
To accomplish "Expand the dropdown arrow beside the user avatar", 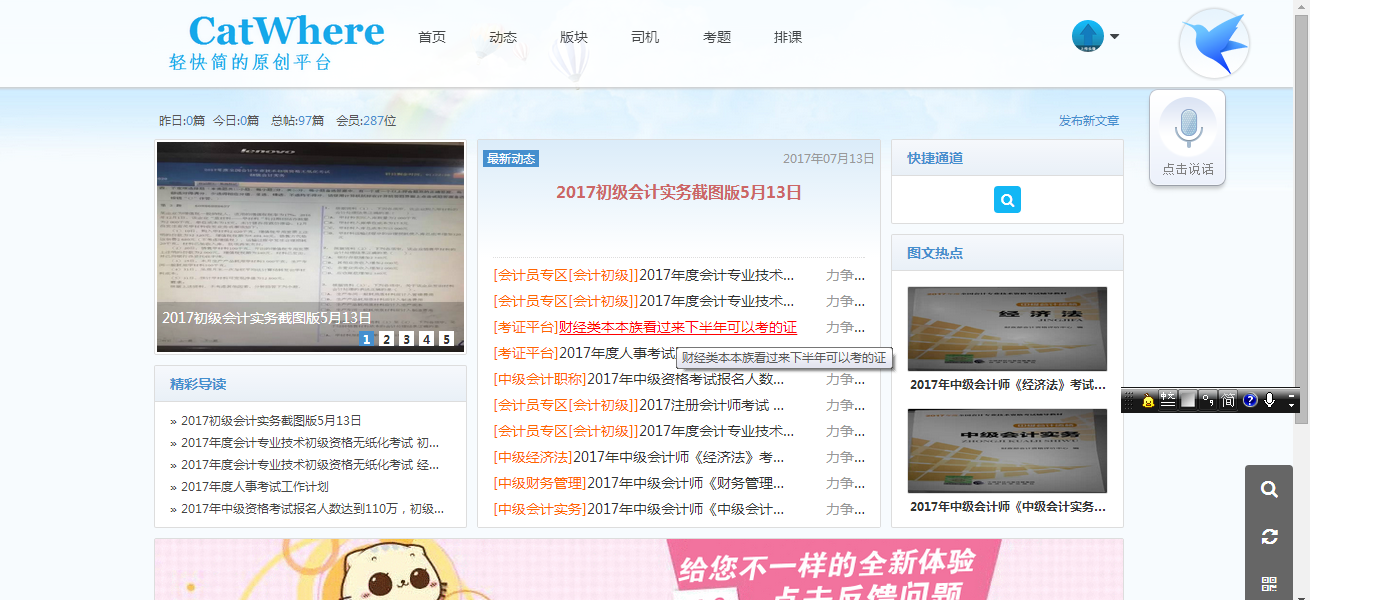I will pyautogui.click(x=1114, y=37).
